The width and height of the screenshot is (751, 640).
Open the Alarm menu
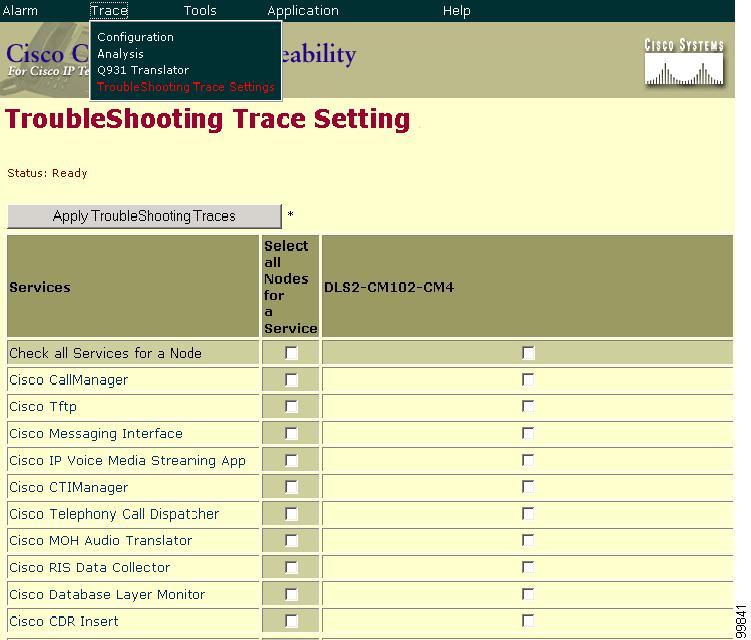pos(20,11)
